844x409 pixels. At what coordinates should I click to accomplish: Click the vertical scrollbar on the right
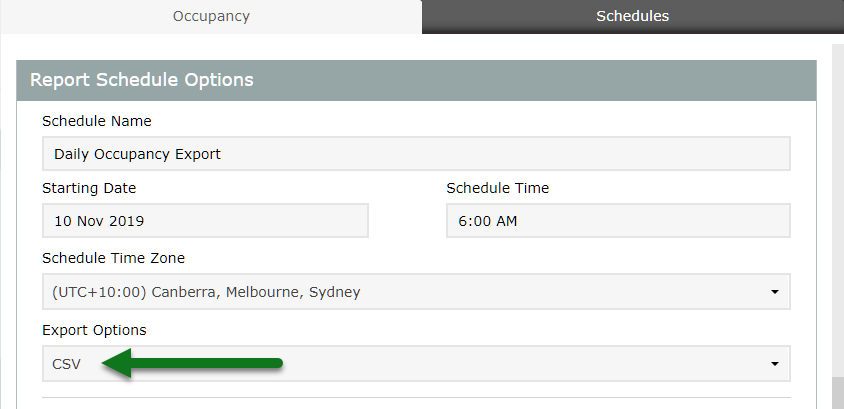point(838,200)
